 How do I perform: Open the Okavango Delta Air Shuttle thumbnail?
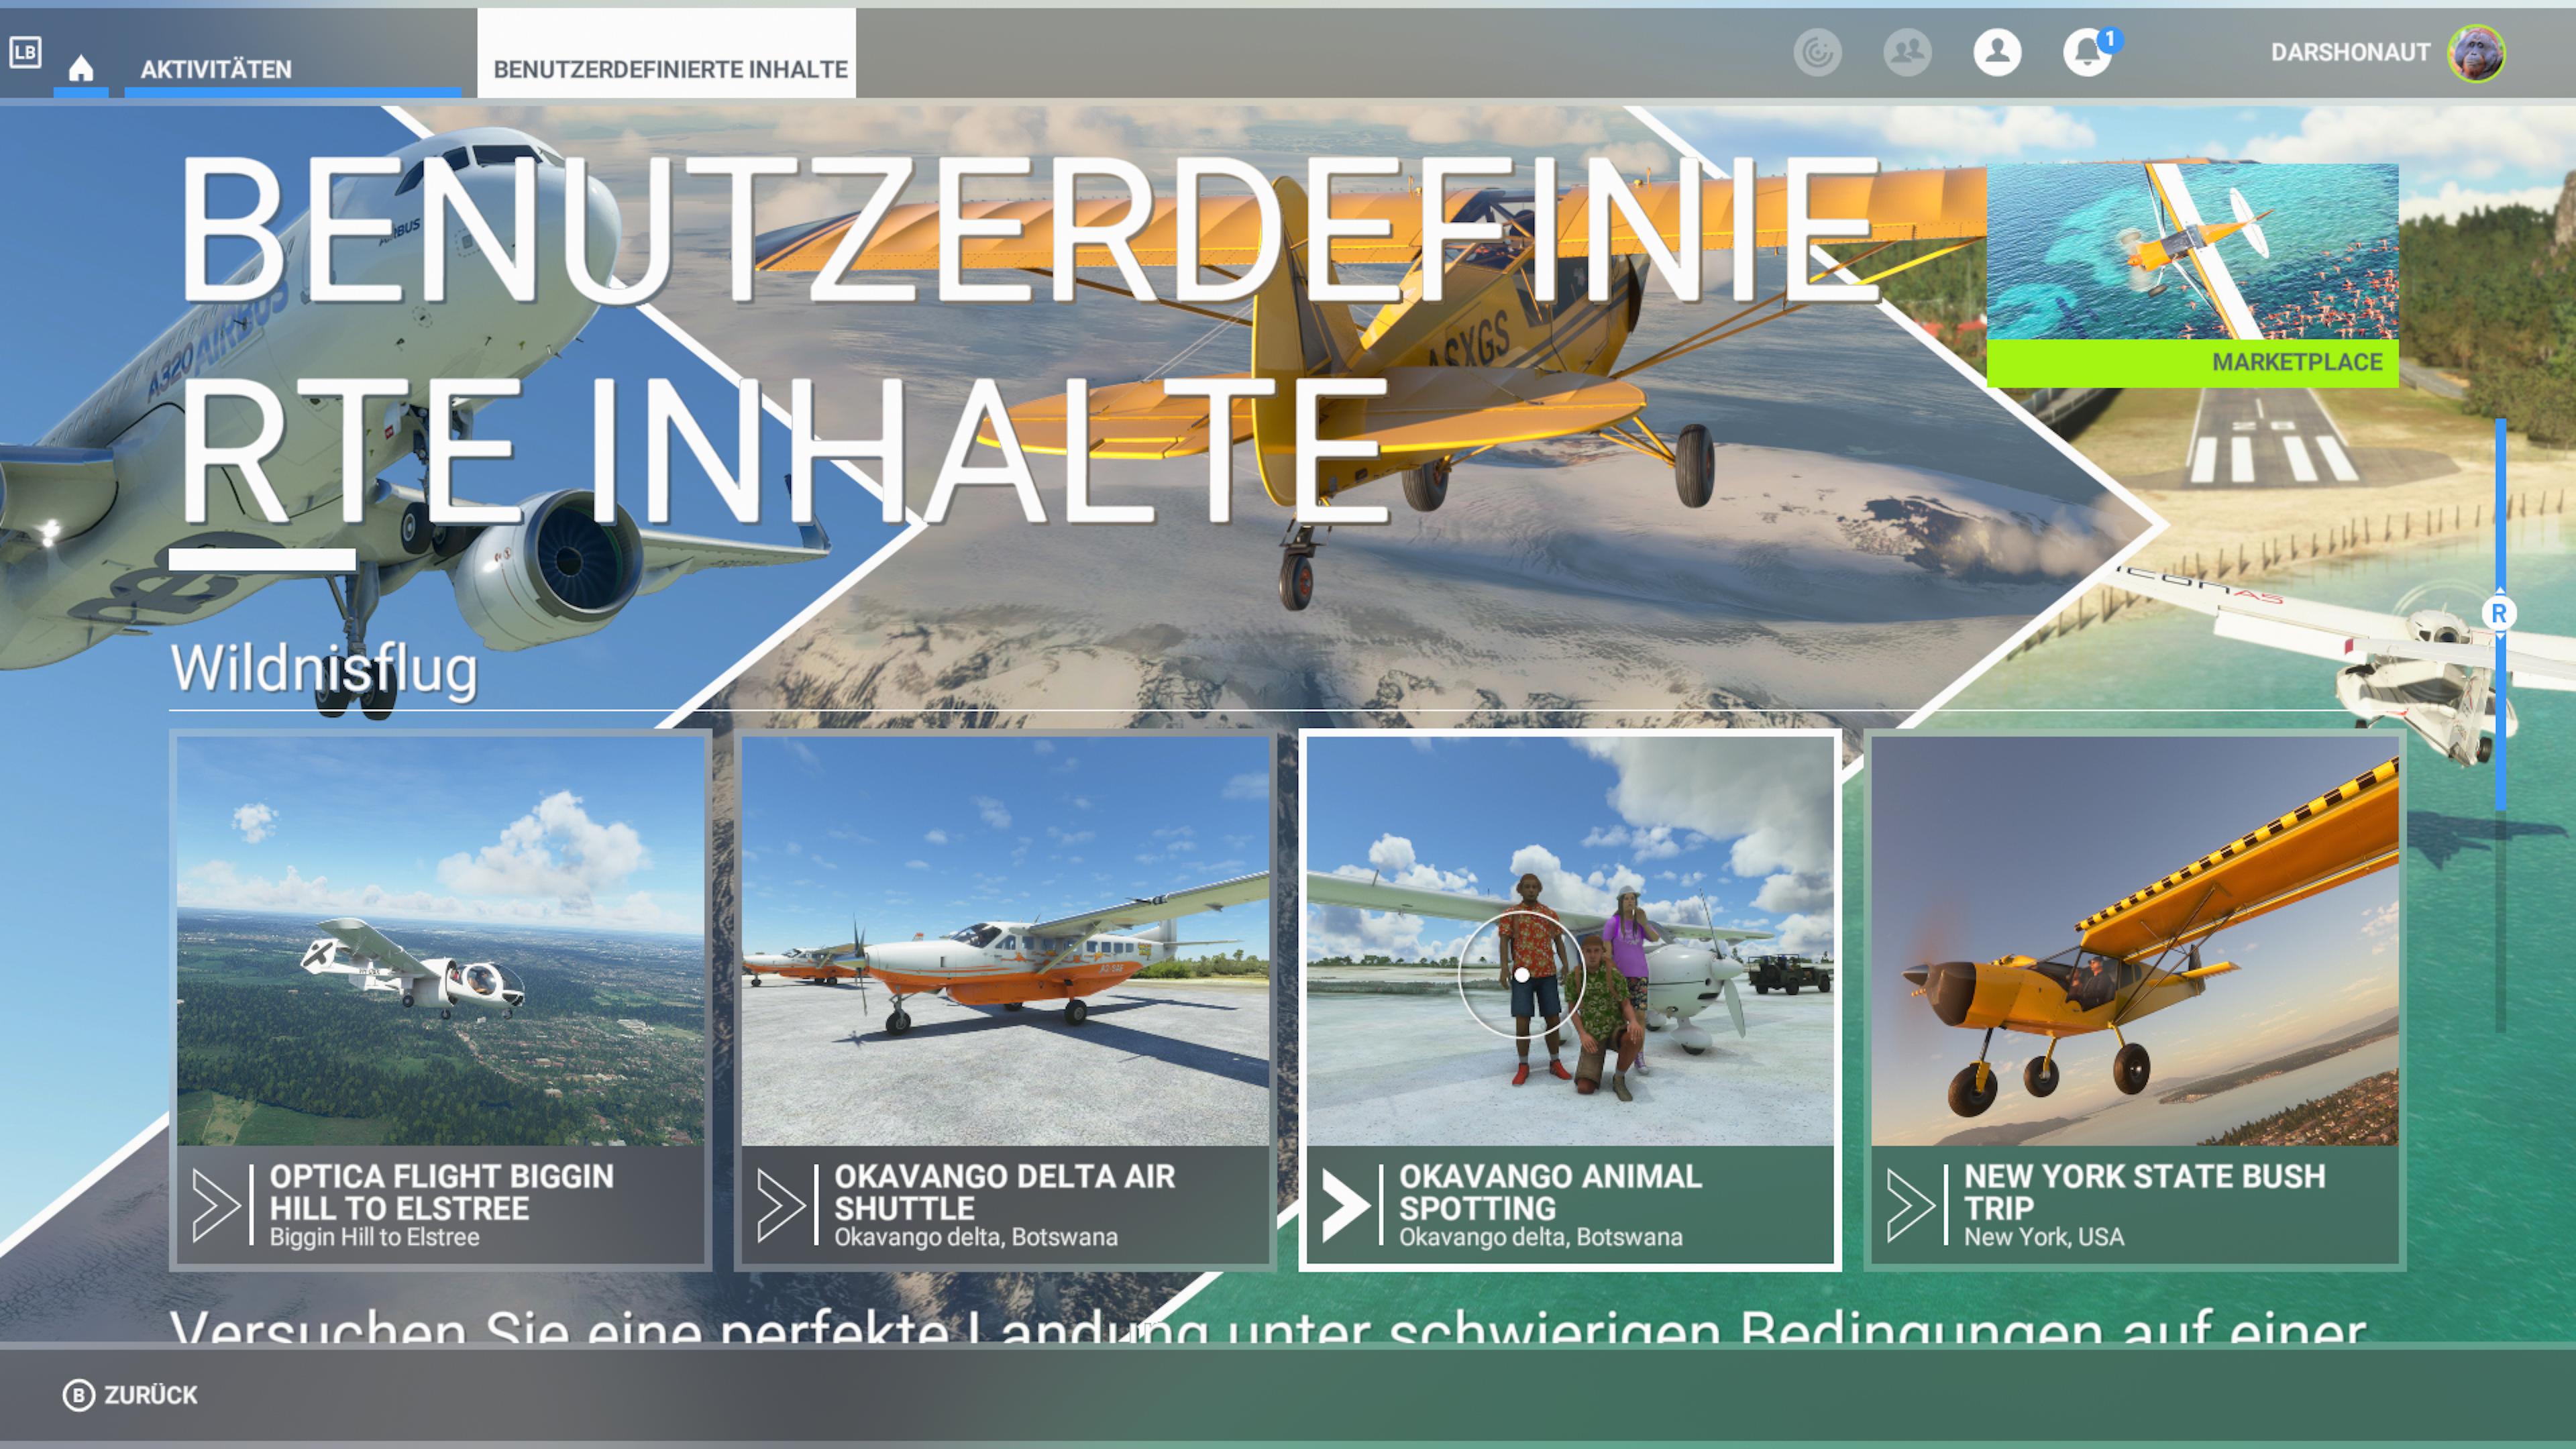click(1005, 940)
